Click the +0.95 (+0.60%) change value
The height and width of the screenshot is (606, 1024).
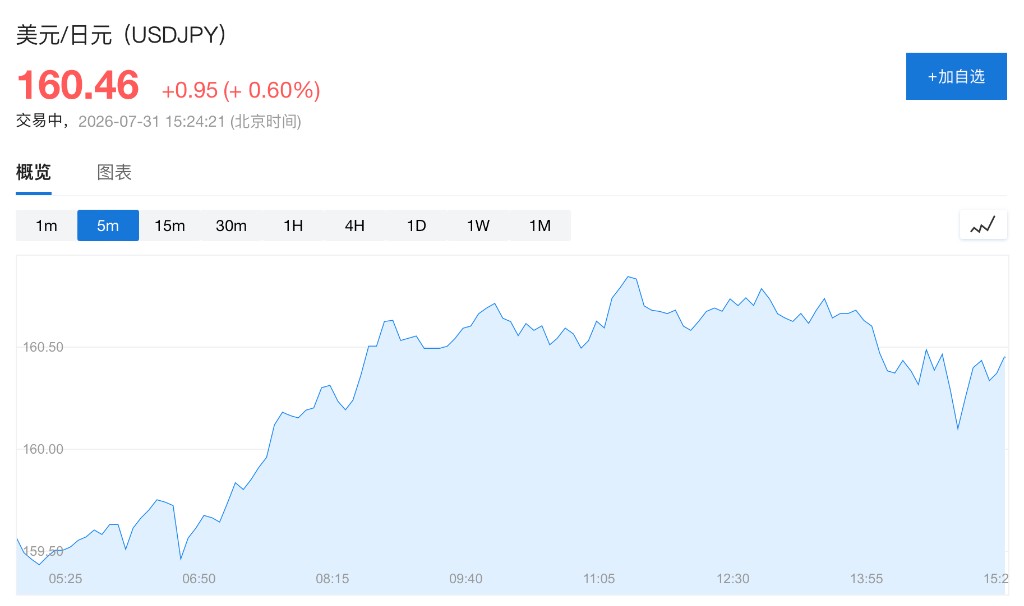[x=241, y=90]
